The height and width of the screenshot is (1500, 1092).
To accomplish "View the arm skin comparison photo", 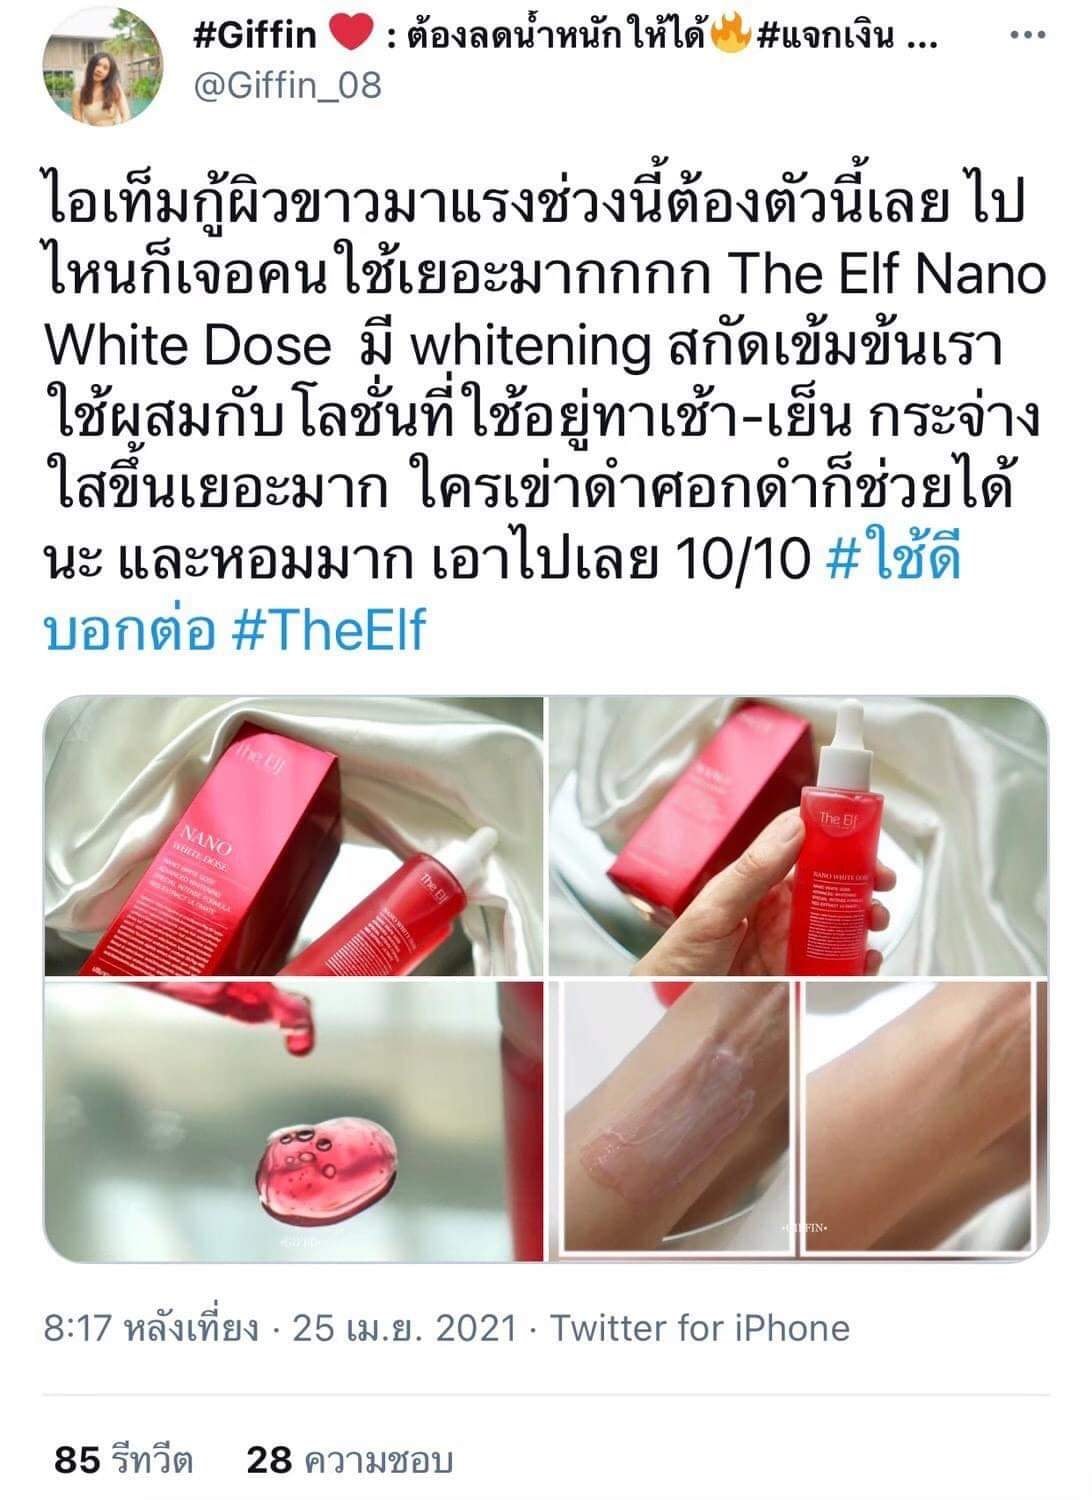I will tap(799, 1120).
